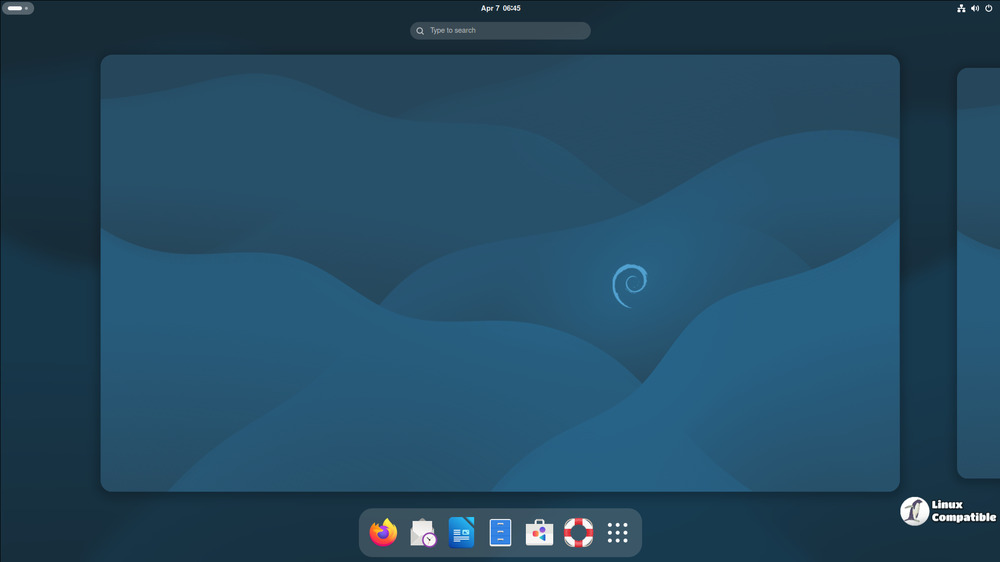Click the magnifier icon in the search box

pos(421,31)
